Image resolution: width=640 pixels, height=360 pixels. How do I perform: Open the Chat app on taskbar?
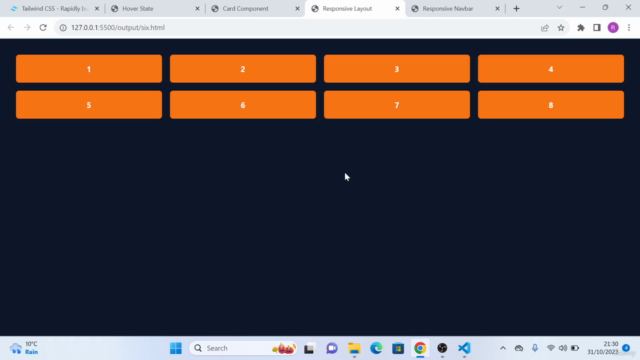click(332, 348)
